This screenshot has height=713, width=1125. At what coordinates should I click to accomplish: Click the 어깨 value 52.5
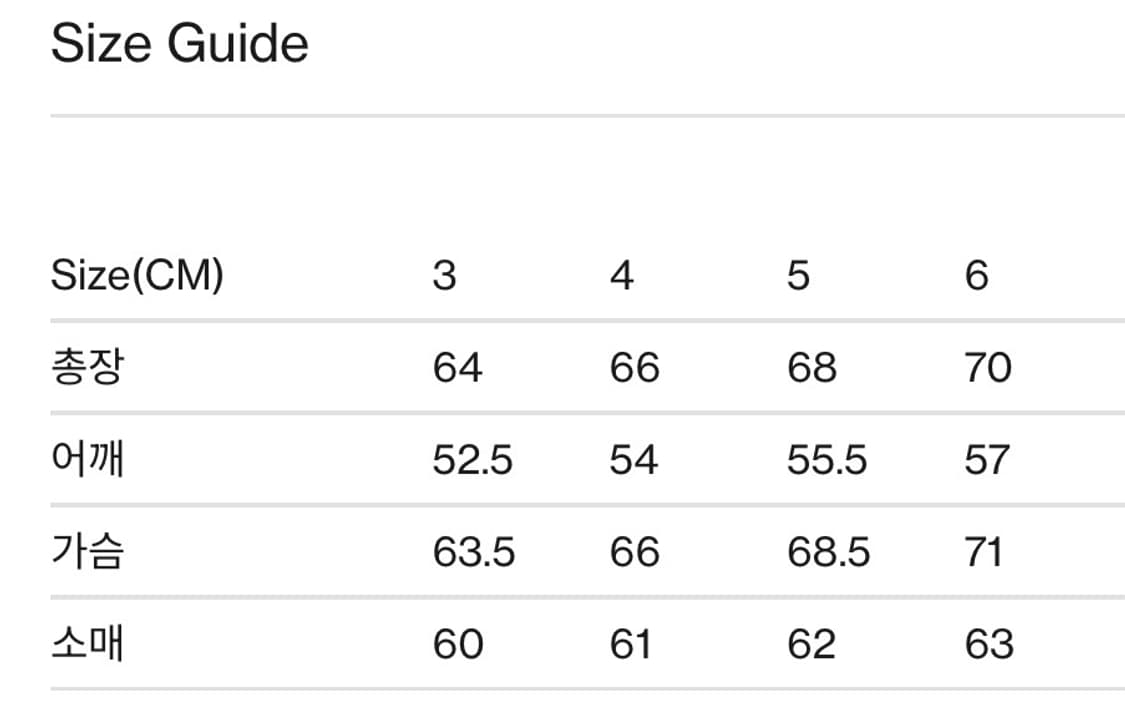pyautogui.click(x=473, y=460)
